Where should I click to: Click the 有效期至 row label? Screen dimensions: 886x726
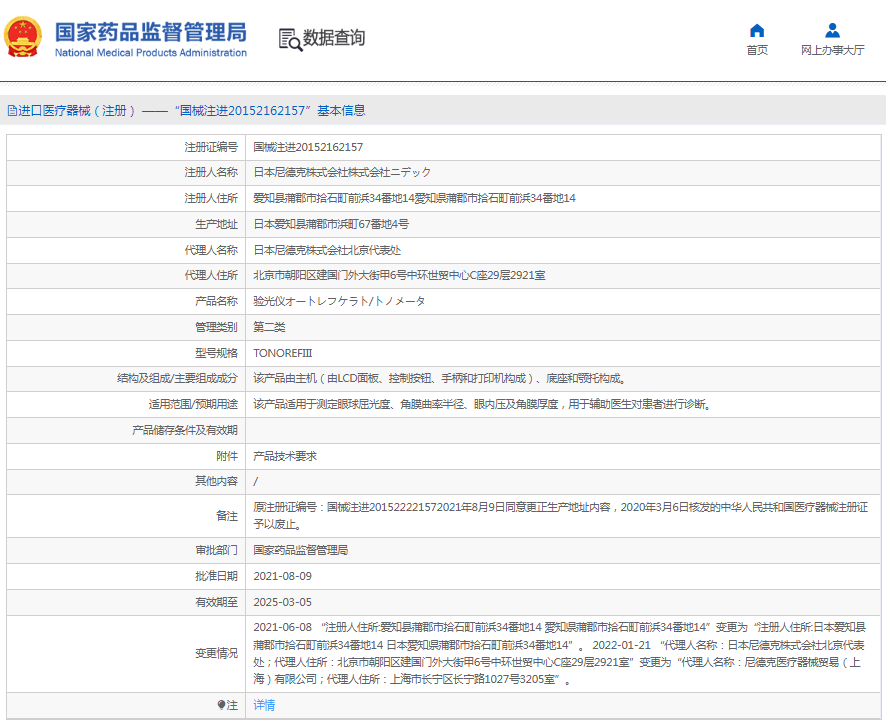point(216,602)
